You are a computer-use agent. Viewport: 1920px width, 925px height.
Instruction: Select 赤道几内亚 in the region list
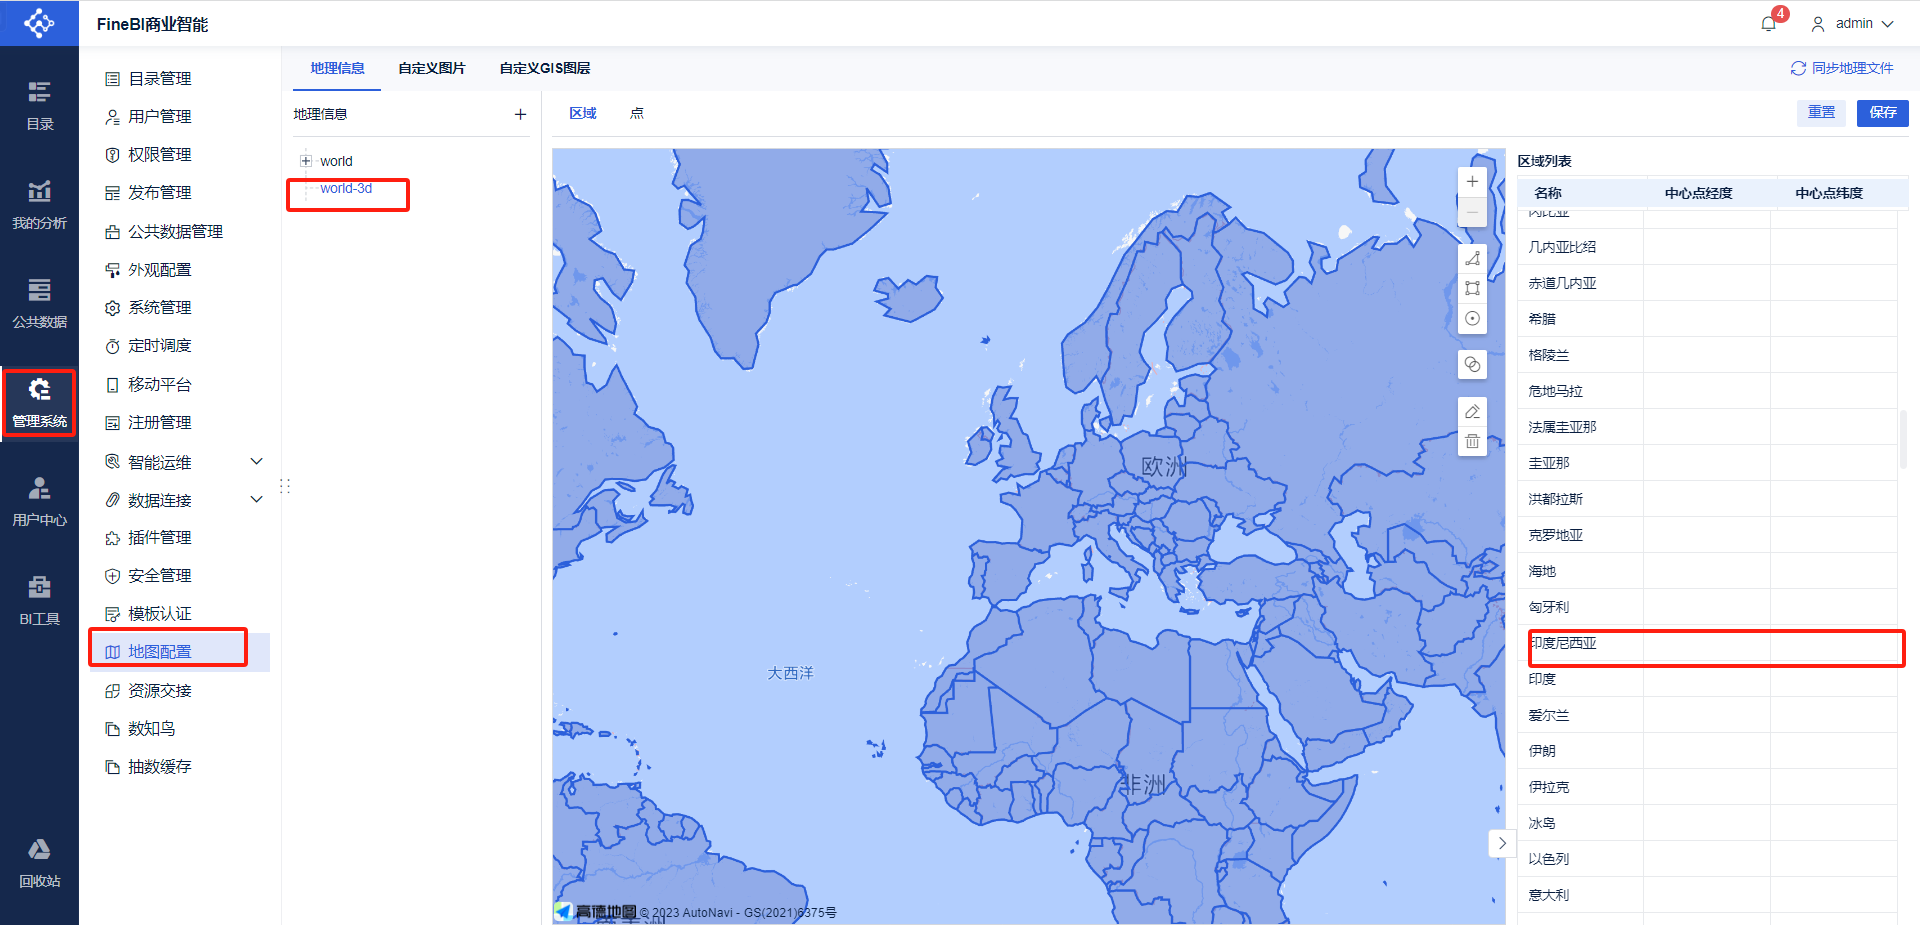coord(1562,283)
